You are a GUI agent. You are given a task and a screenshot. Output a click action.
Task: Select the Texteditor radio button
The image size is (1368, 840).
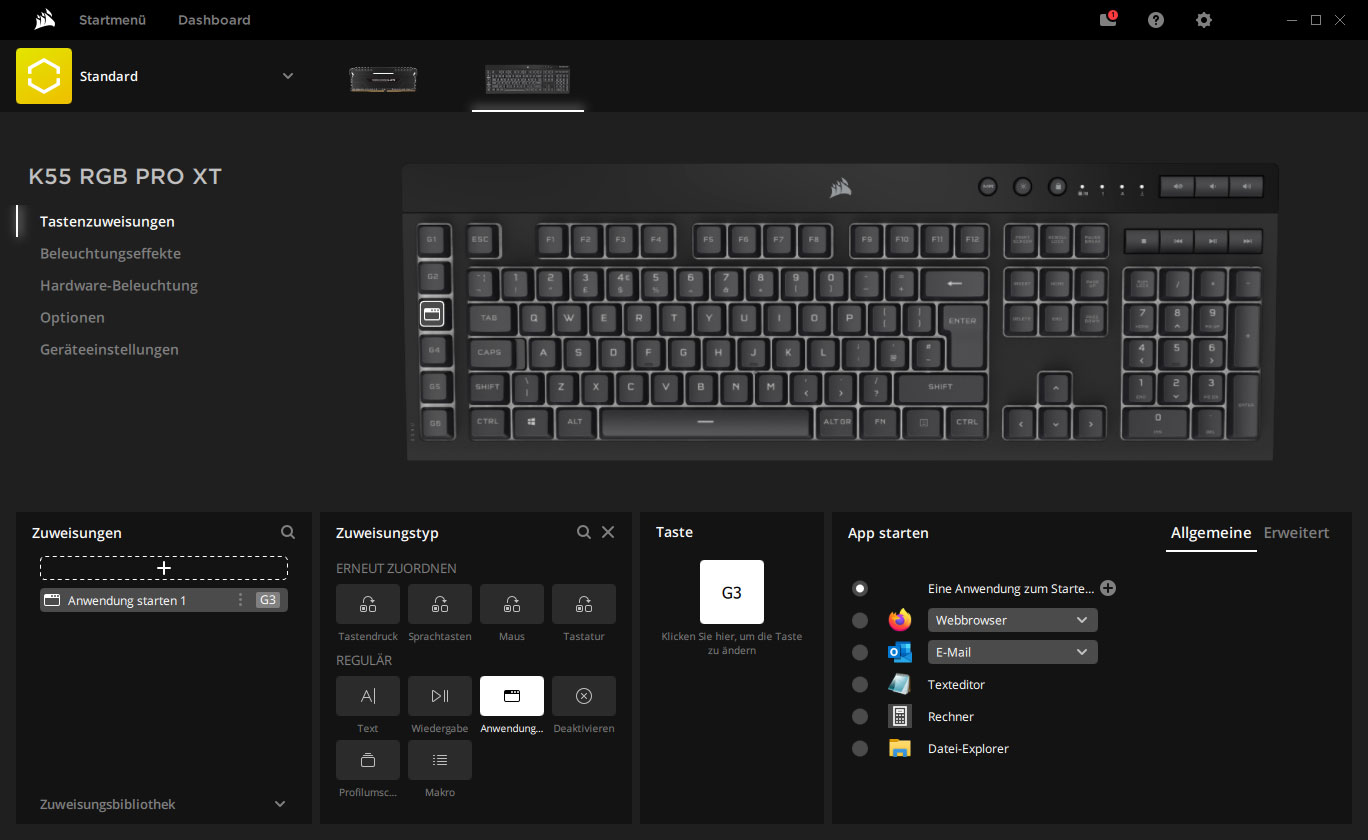[x=860, y=684]
